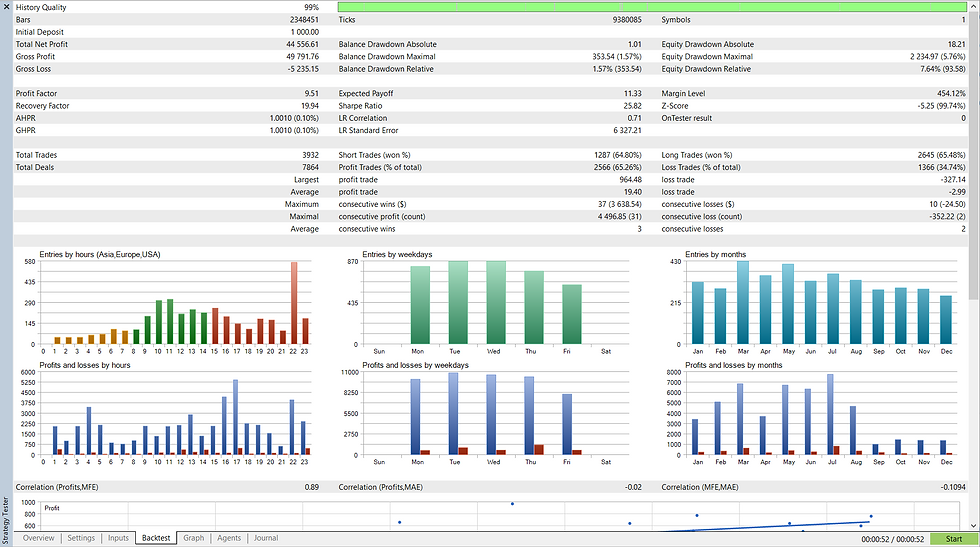Click the LR Correlation value 0.71
Image resolution: width=980 pixels, height=547 pixels.
[x=634, y=118]
